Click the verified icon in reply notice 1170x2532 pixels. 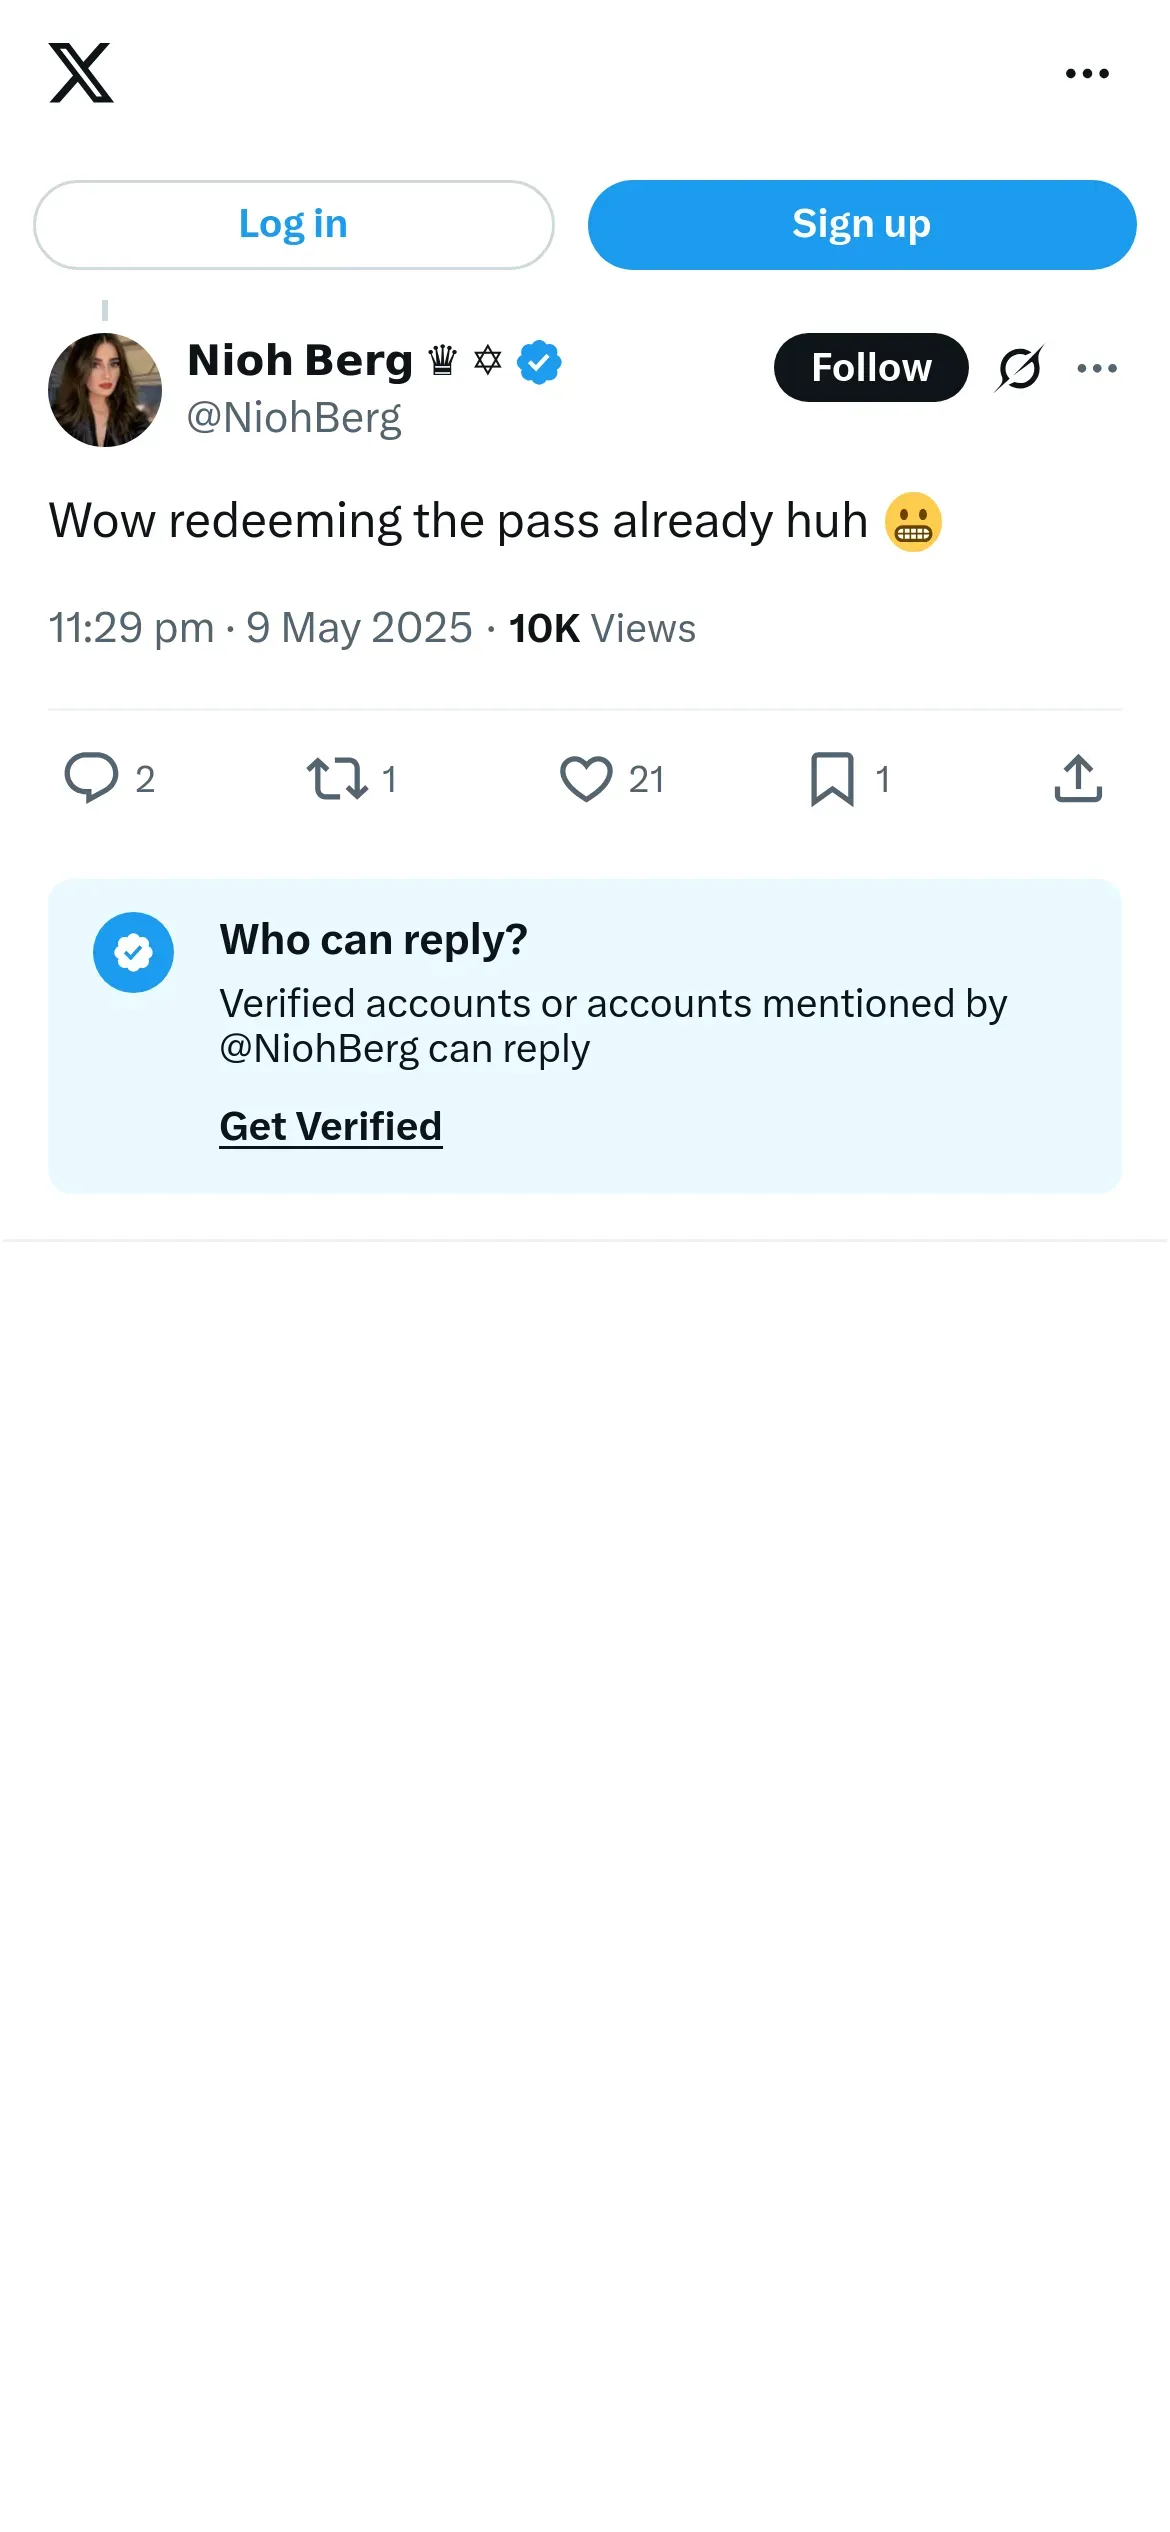tap(133, 952)
